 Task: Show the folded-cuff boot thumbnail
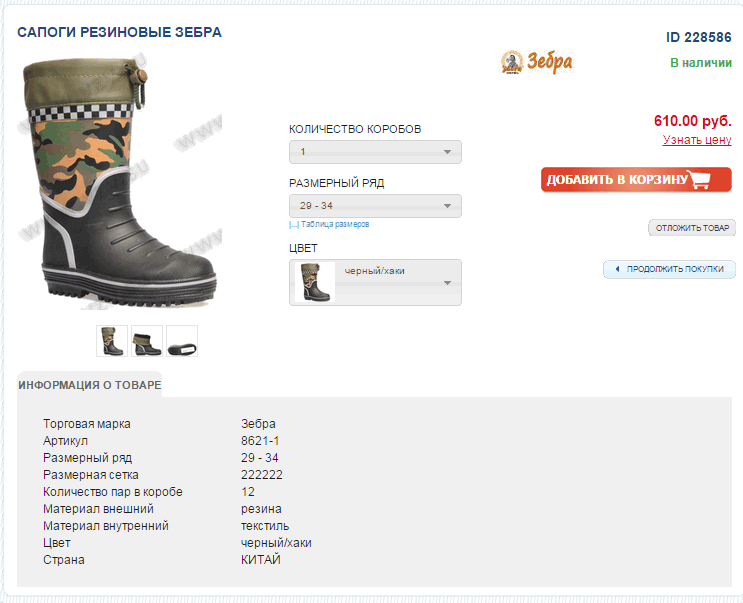click(x=147, y=341)
